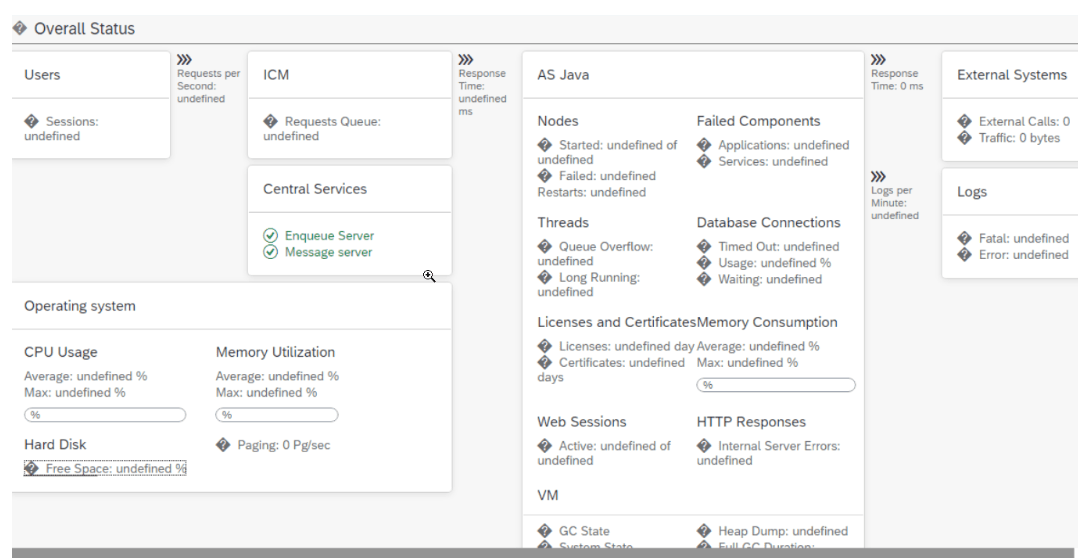Click the status icon beside Licenses

coord(545,346)
